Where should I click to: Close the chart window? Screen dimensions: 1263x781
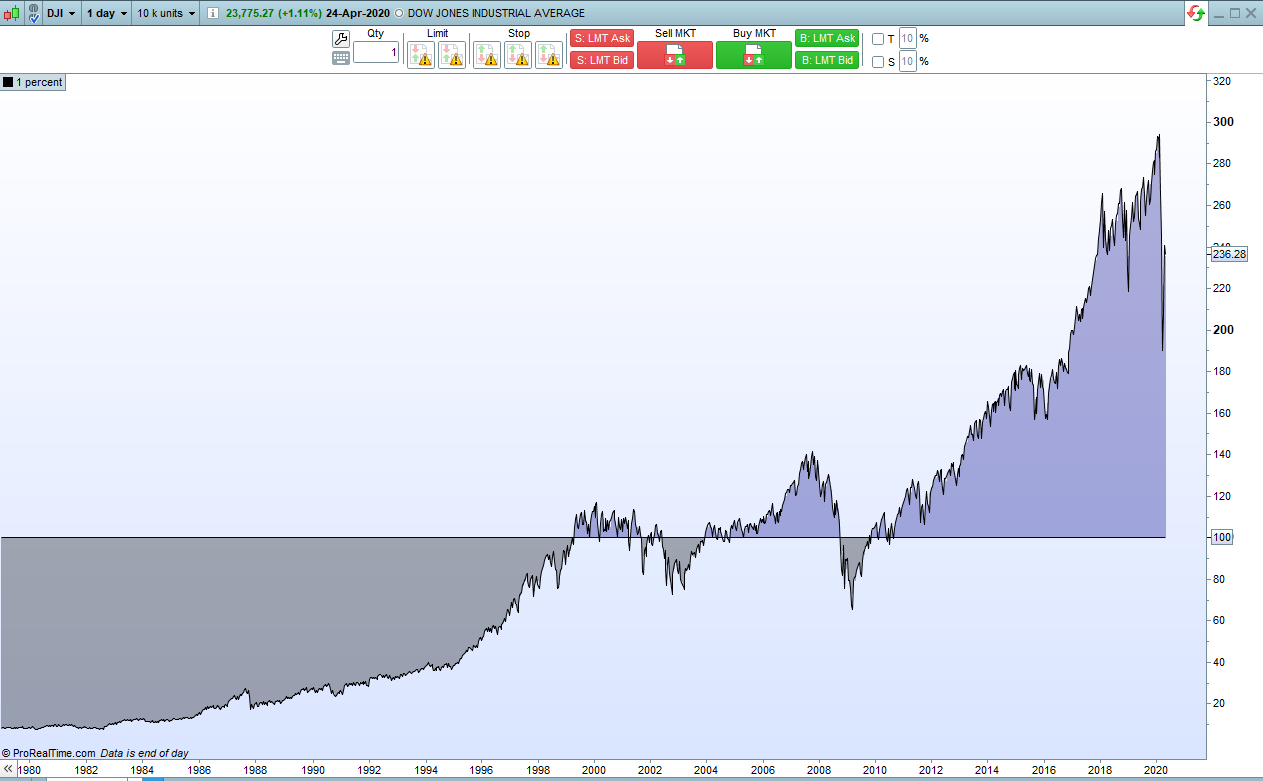(x=1252, y=13)
